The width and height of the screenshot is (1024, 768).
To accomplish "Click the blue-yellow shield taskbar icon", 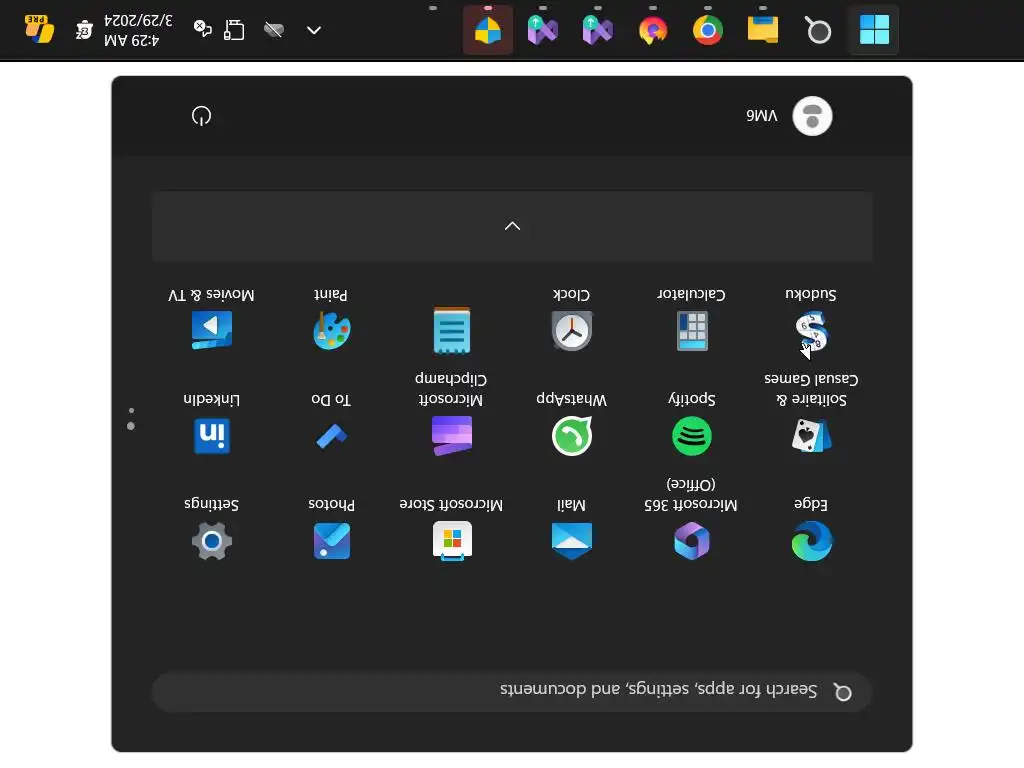I will click(488, 30).
